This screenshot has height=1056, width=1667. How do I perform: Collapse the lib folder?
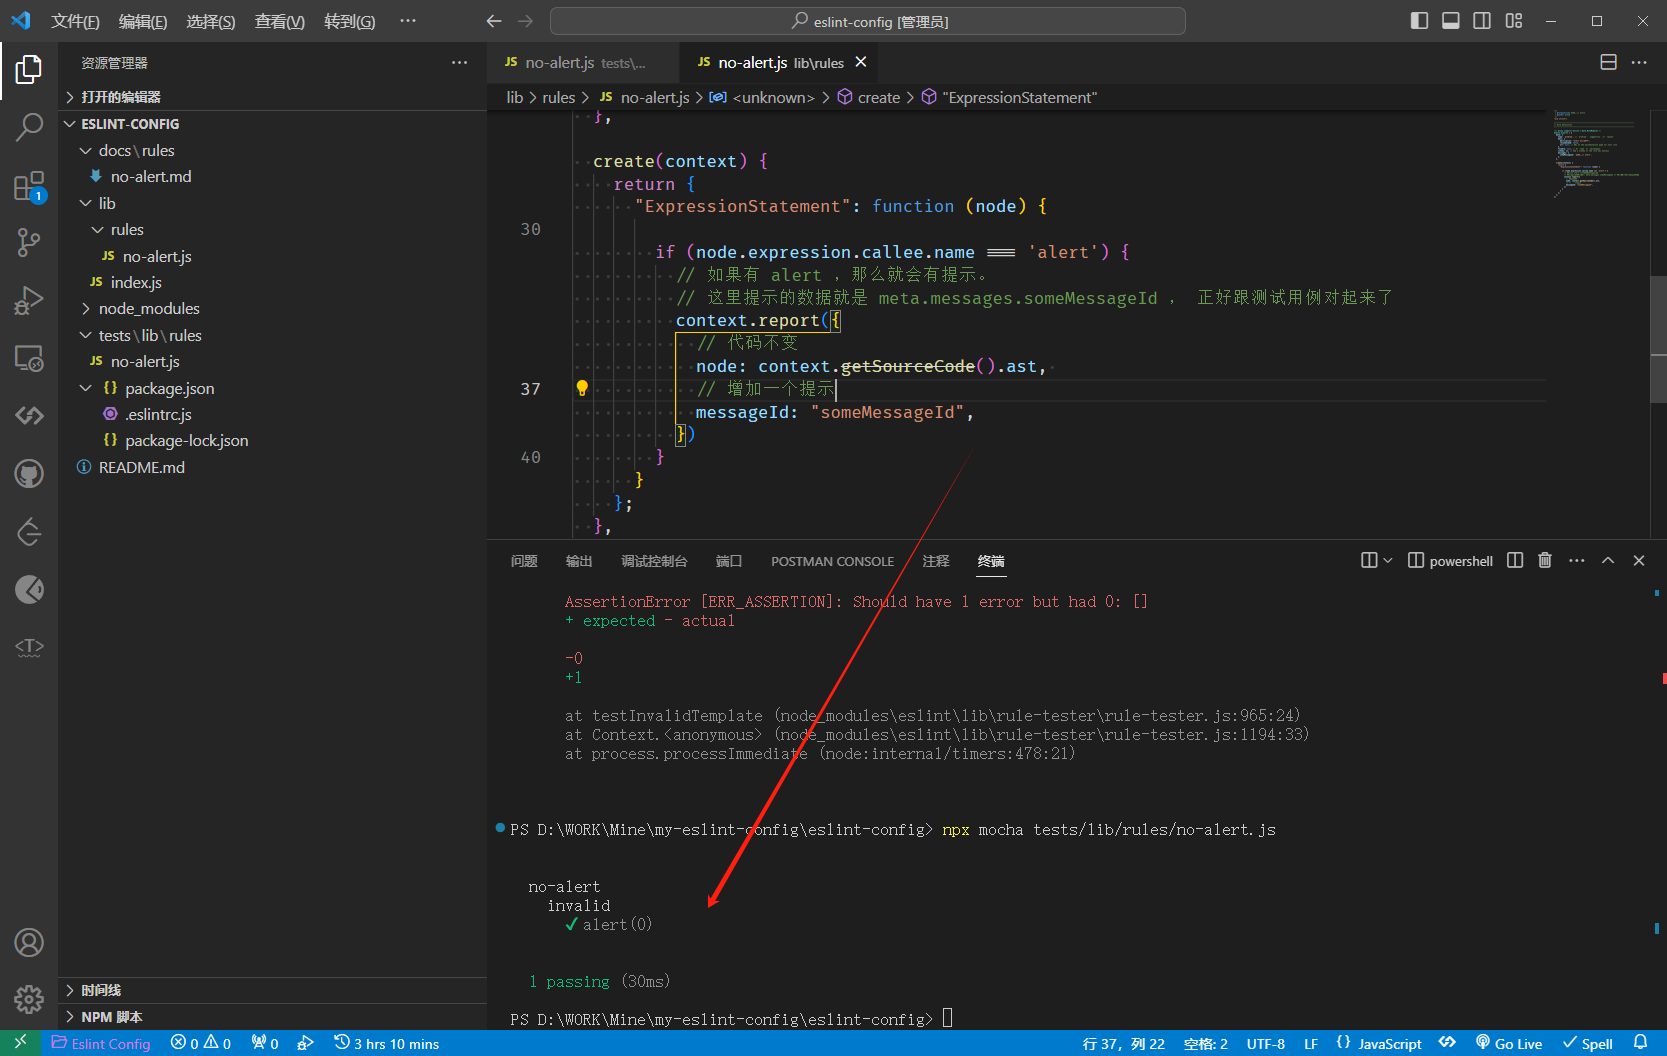(x=272, y=203)
